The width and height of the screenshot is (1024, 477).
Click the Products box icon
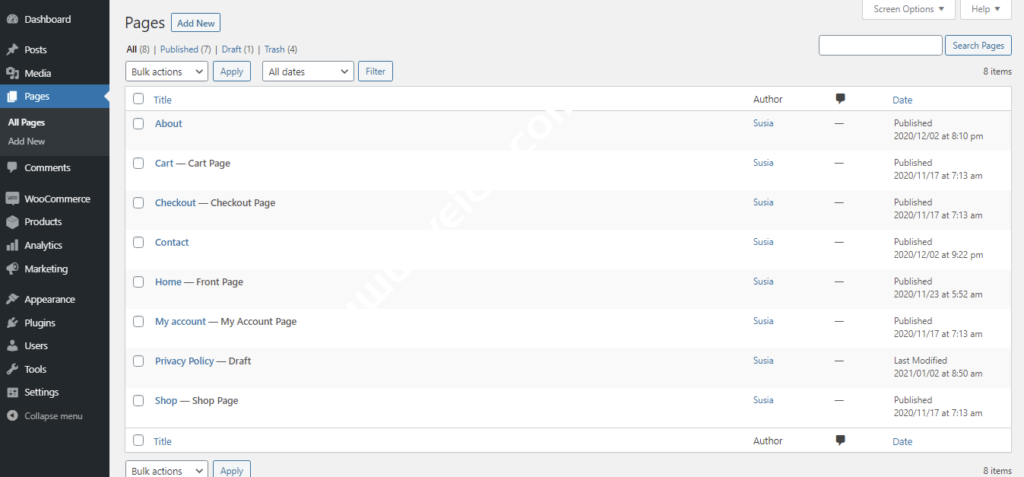pyautogui.click(x=12, y=222)
